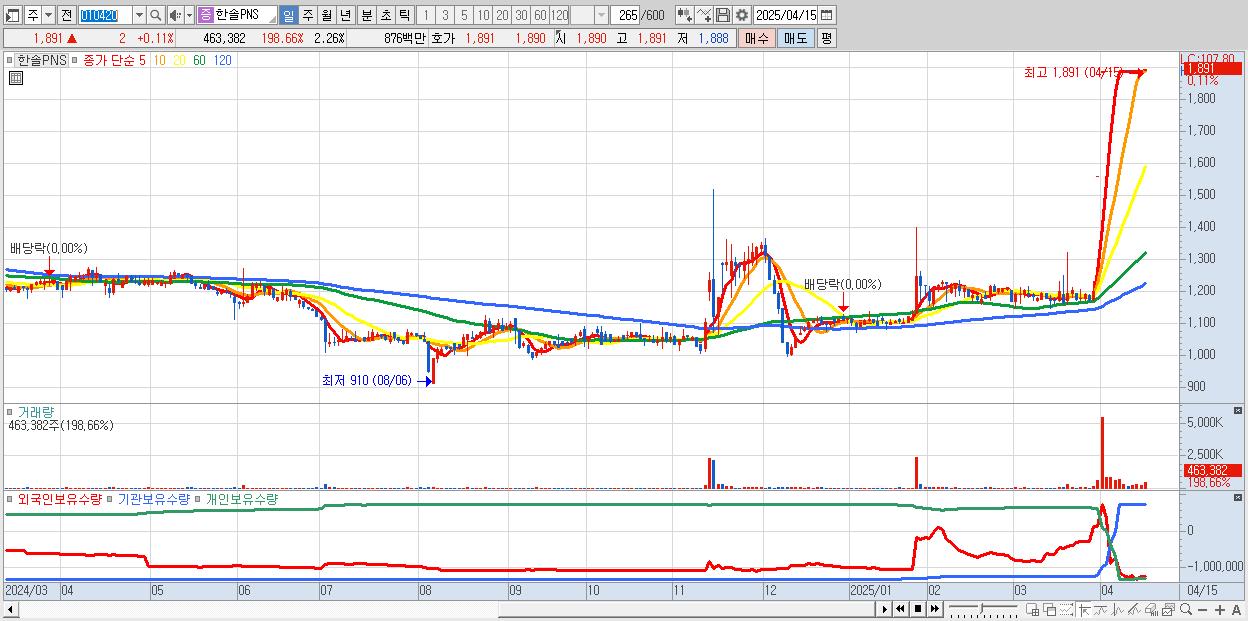Click the 증 market badge icon before 한솔PNS
Screen dimensions: 1248x621
[x=206, y=15]
